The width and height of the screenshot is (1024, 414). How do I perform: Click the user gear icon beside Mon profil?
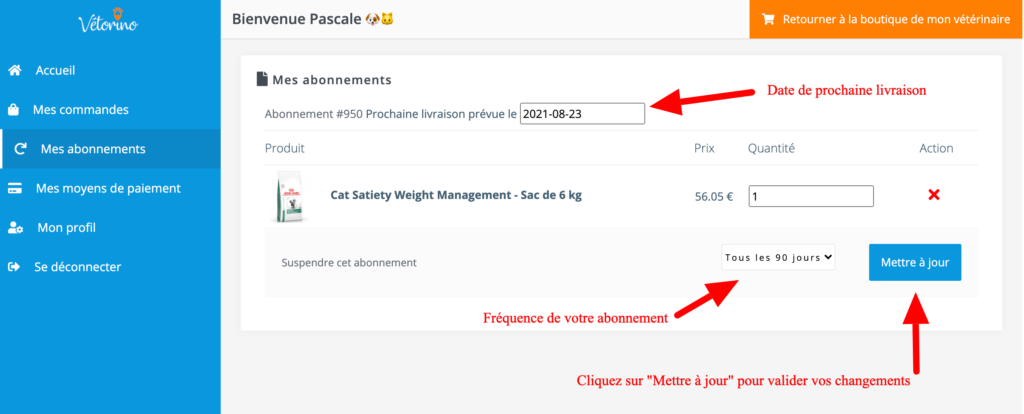tap(15, 228)
